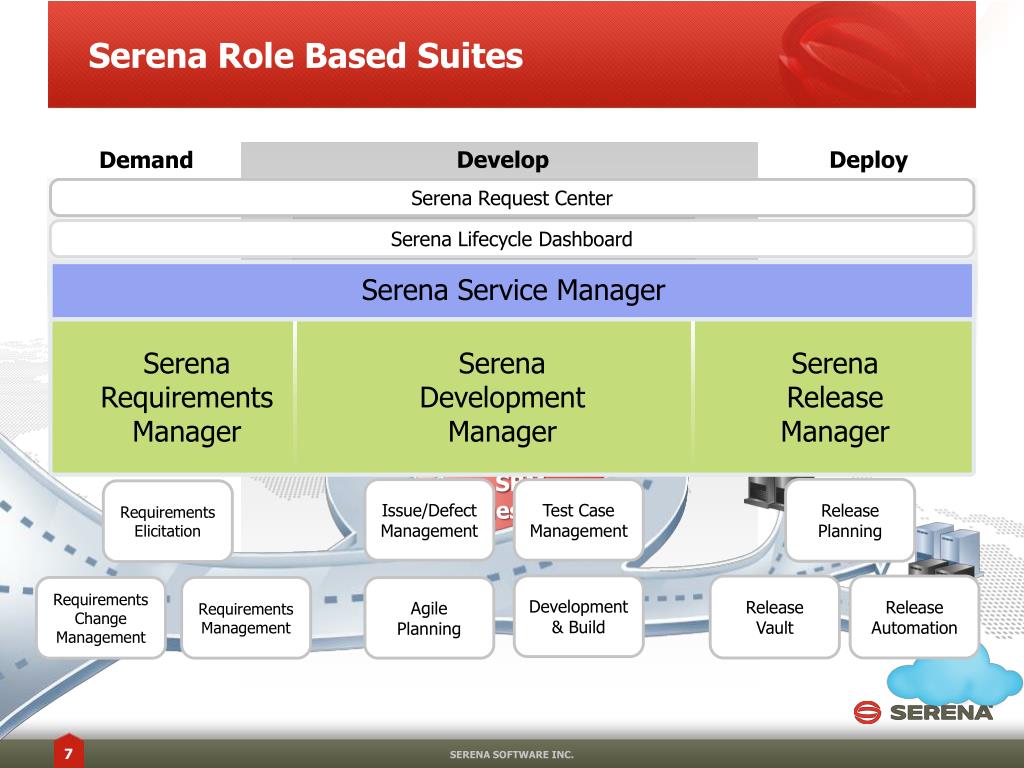Click the blue cloud graphic
Image resolution: width=1024 pixels, height=768 pixels.
coord(954,680)
